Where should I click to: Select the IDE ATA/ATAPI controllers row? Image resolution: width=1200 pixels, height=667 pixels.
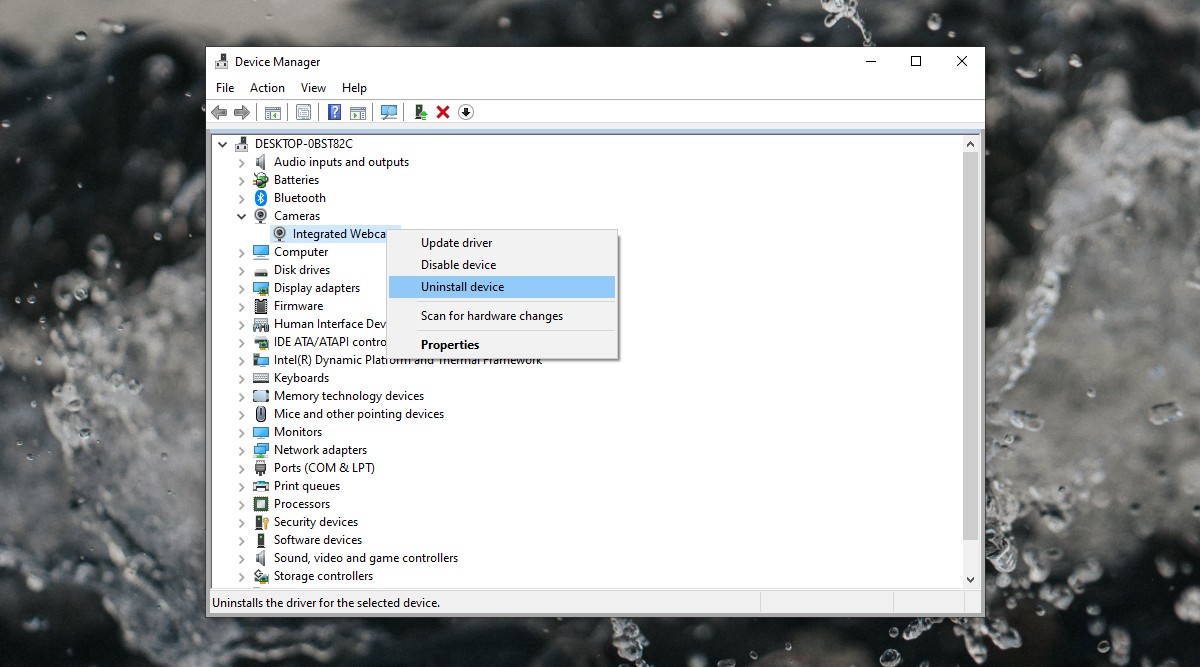pos(330,342)
